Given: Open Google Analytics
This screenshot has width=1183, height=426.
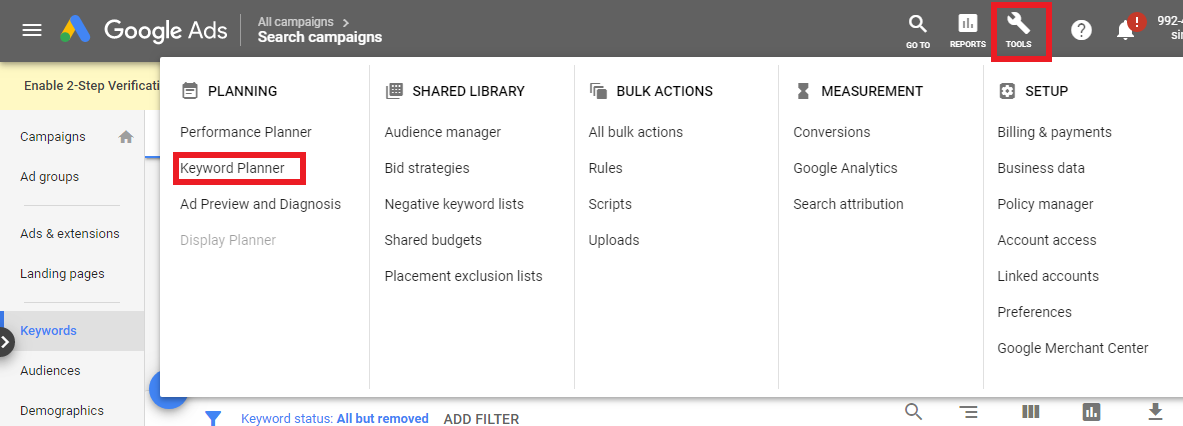Looking at the screenshot, I should (846, 168).
